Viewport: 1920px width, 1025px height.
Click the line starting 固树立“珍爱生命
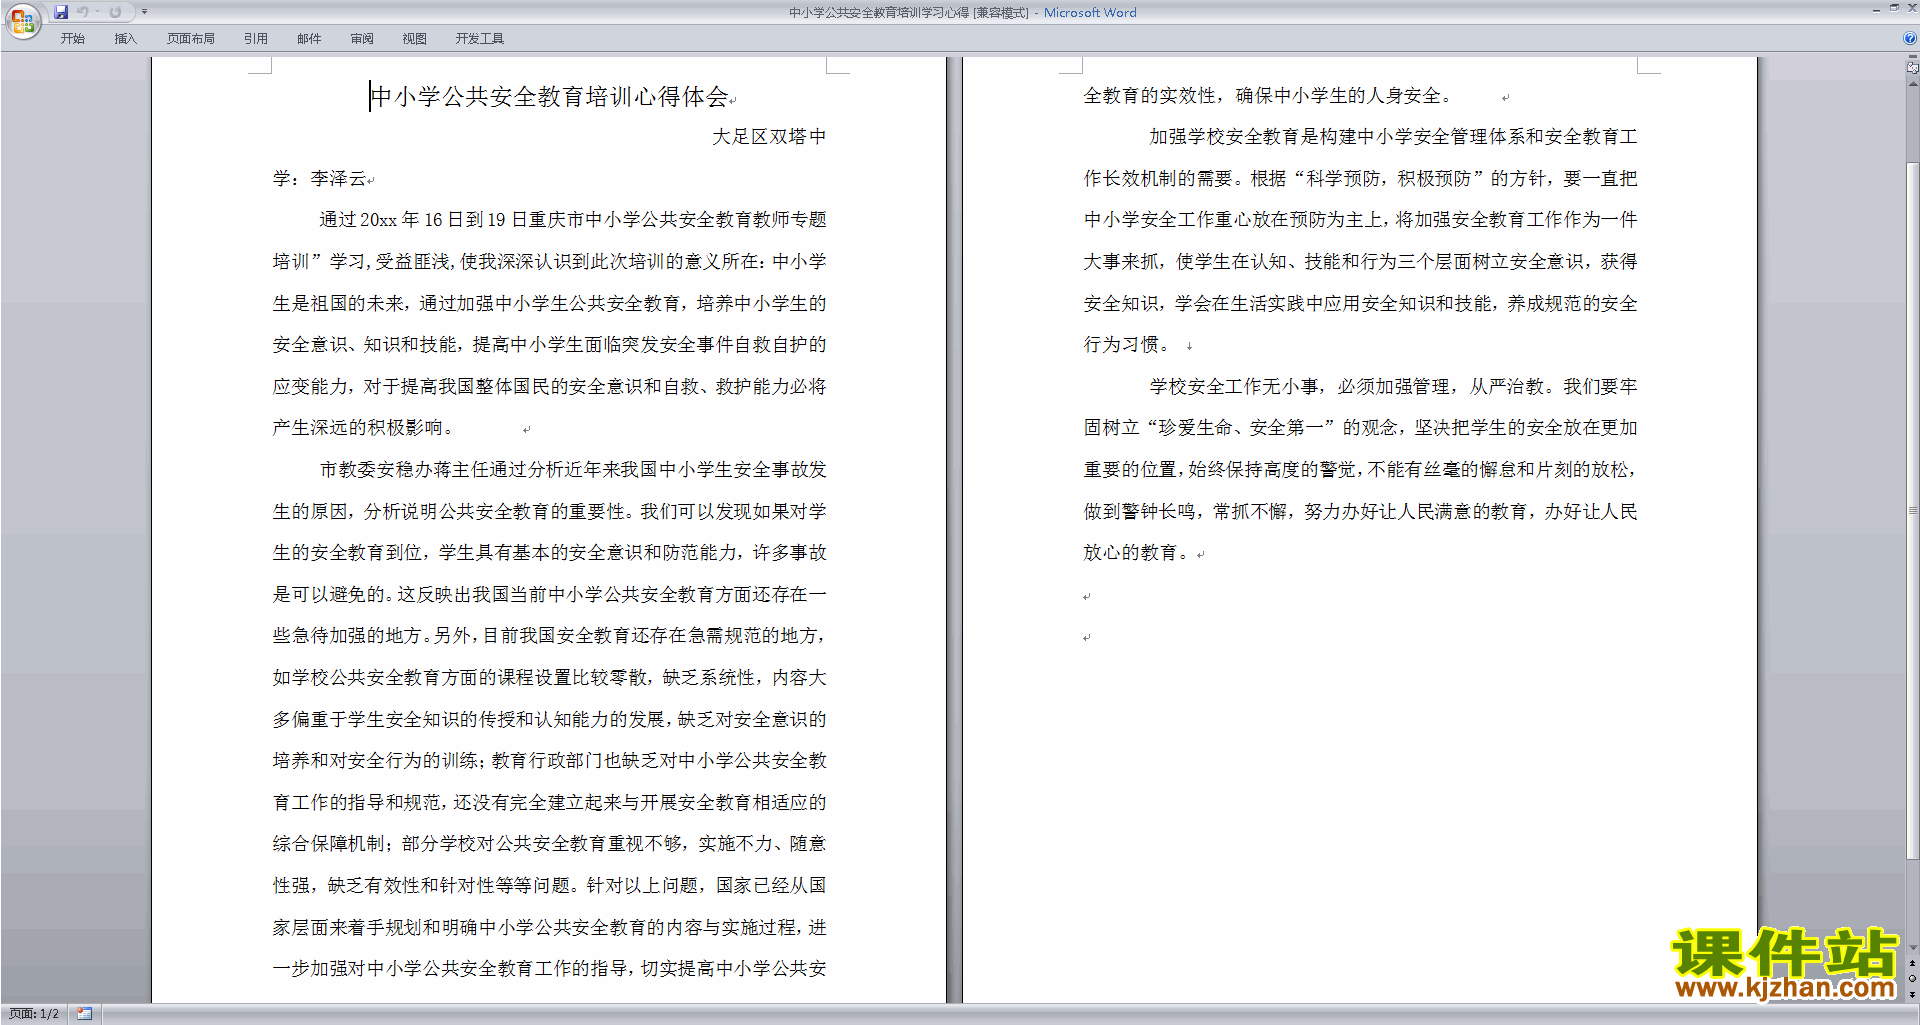(x=1361, y=428)
